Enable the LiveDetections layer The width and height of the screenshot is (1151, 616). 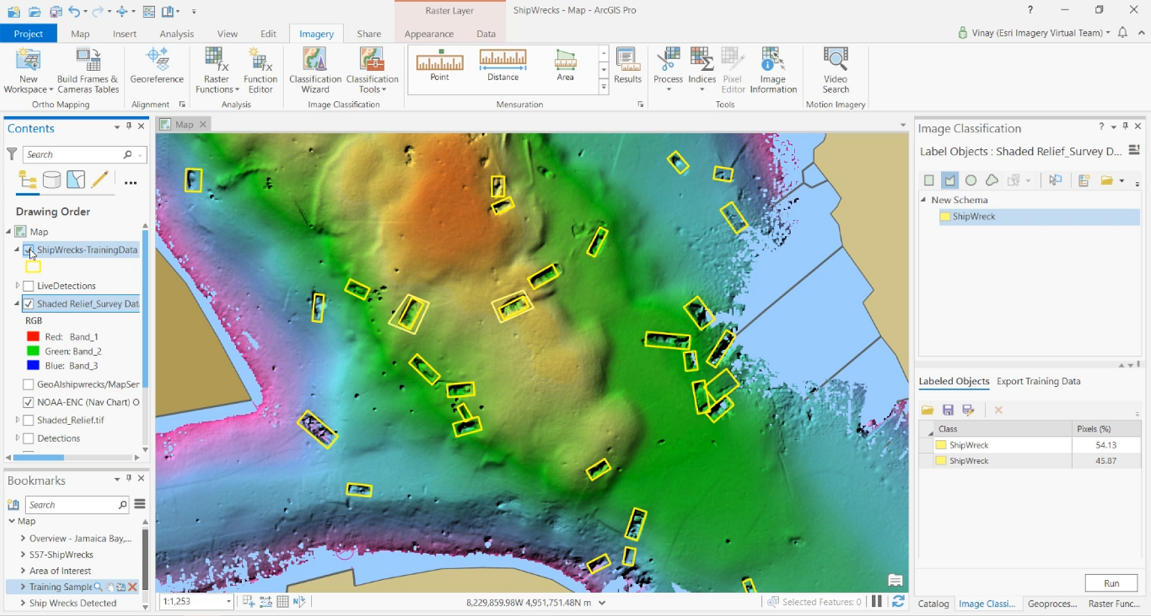27,285
